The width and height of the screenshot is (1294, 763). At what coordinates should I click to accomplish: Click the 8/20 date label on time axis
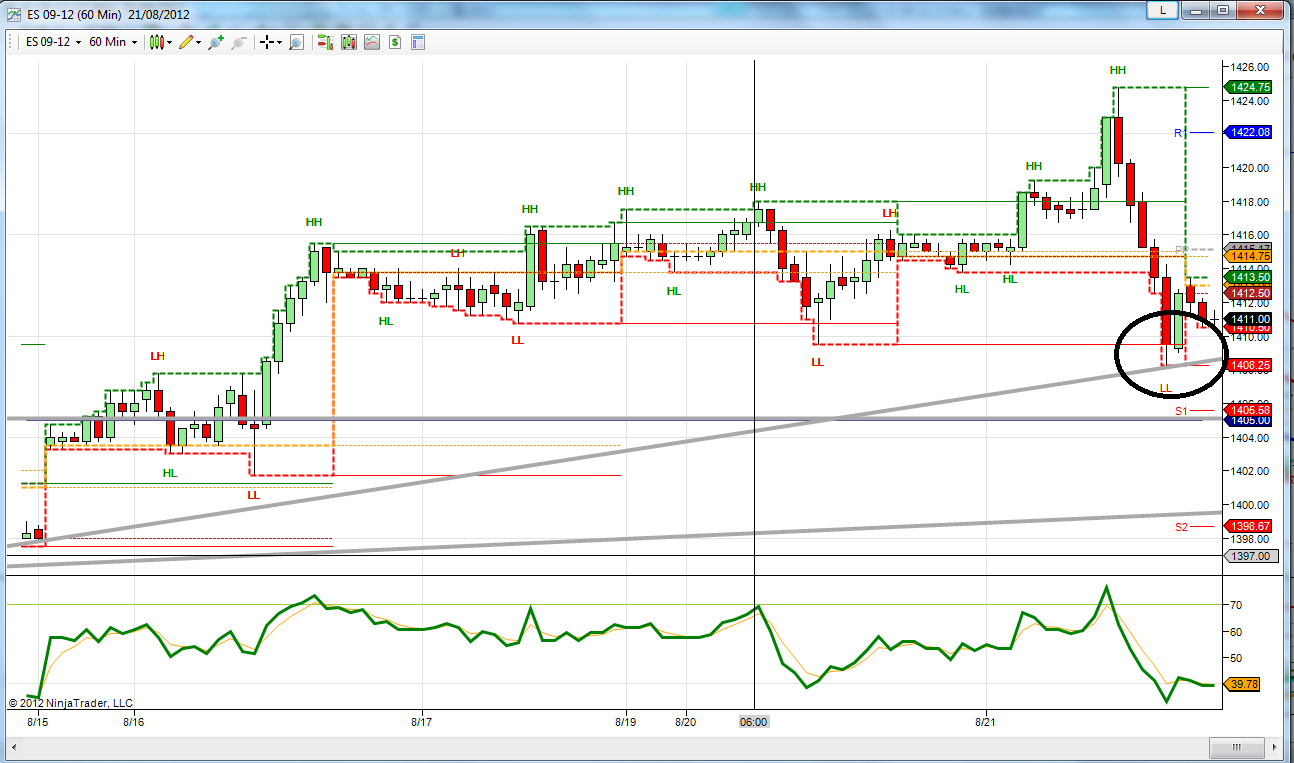point(686,721)
